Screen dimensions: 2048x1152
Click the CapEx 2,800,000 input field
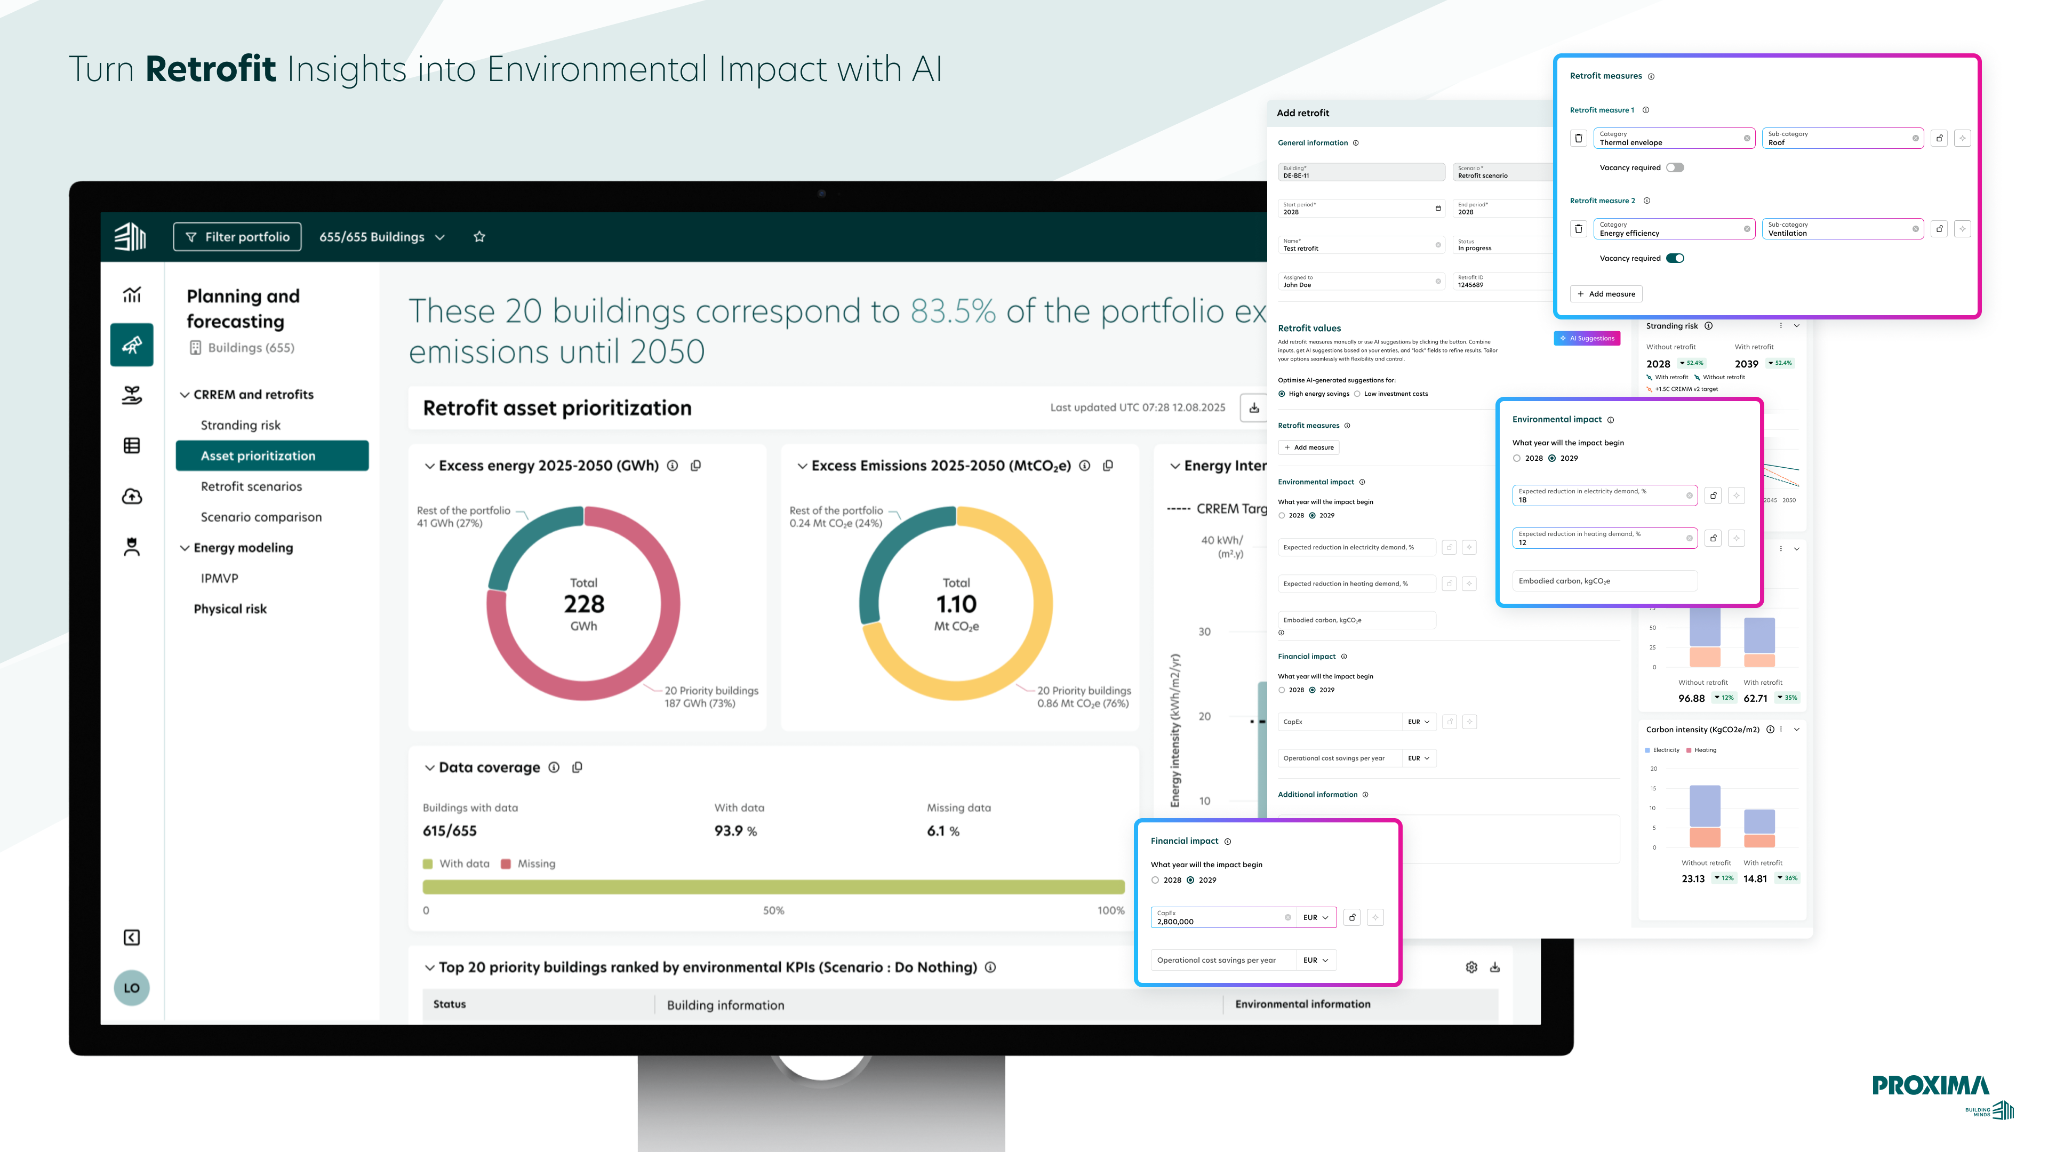[1224, 917]
